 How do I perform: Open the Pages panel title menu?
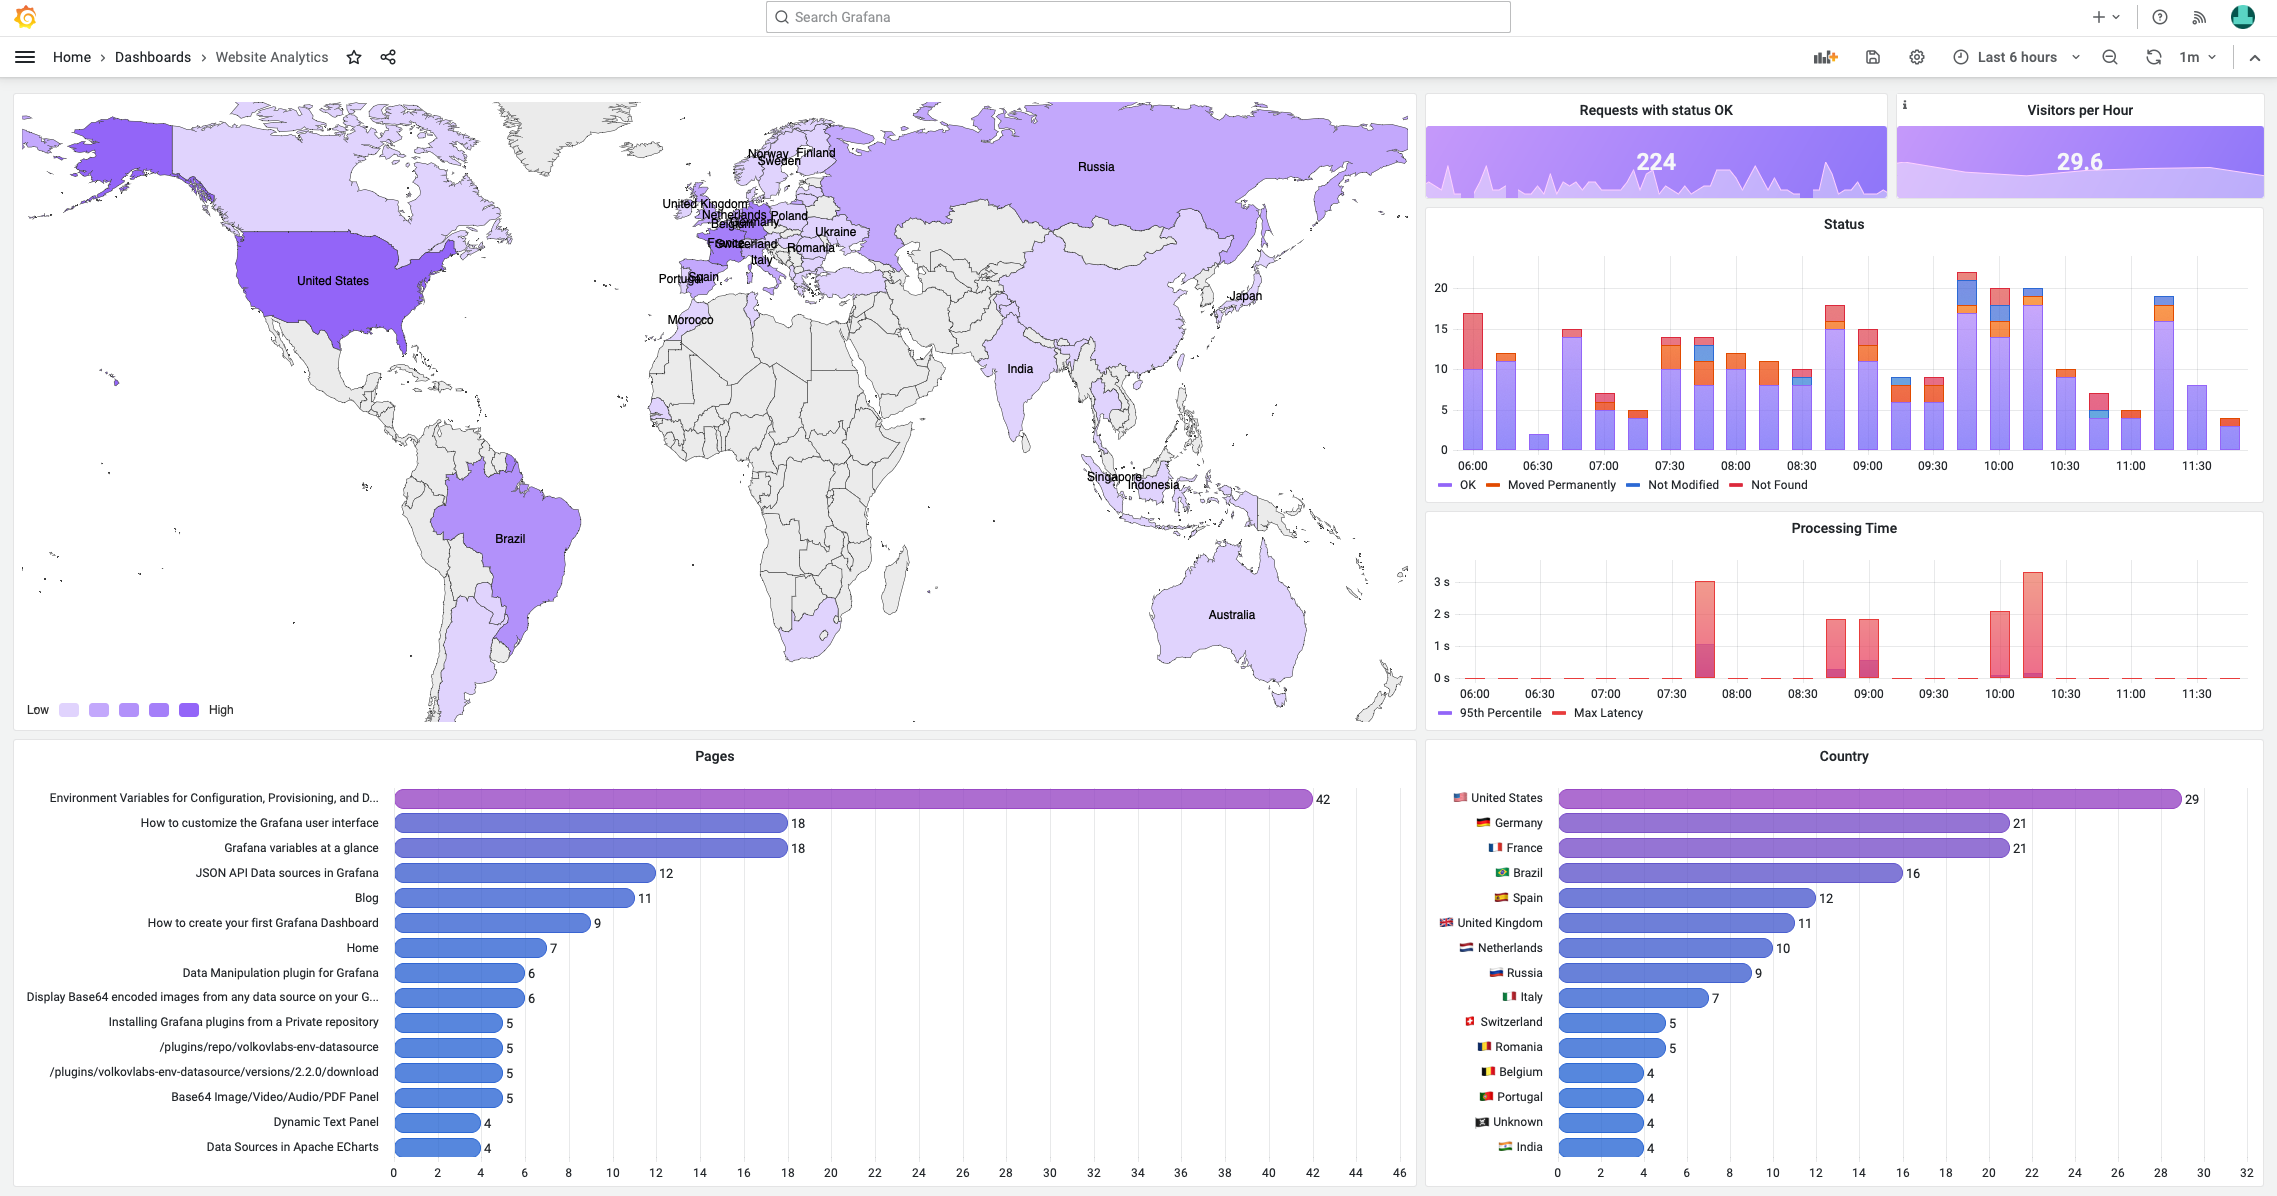click(715, 756)
